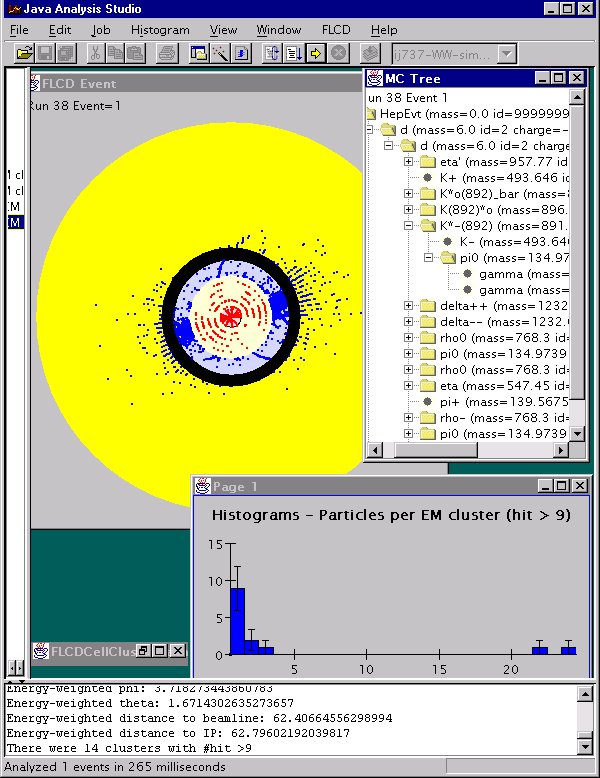This screenshot has width=600, height=778.
Task: Restore the minimized FLCDCellClus window
Action: (x=143, y=651)
